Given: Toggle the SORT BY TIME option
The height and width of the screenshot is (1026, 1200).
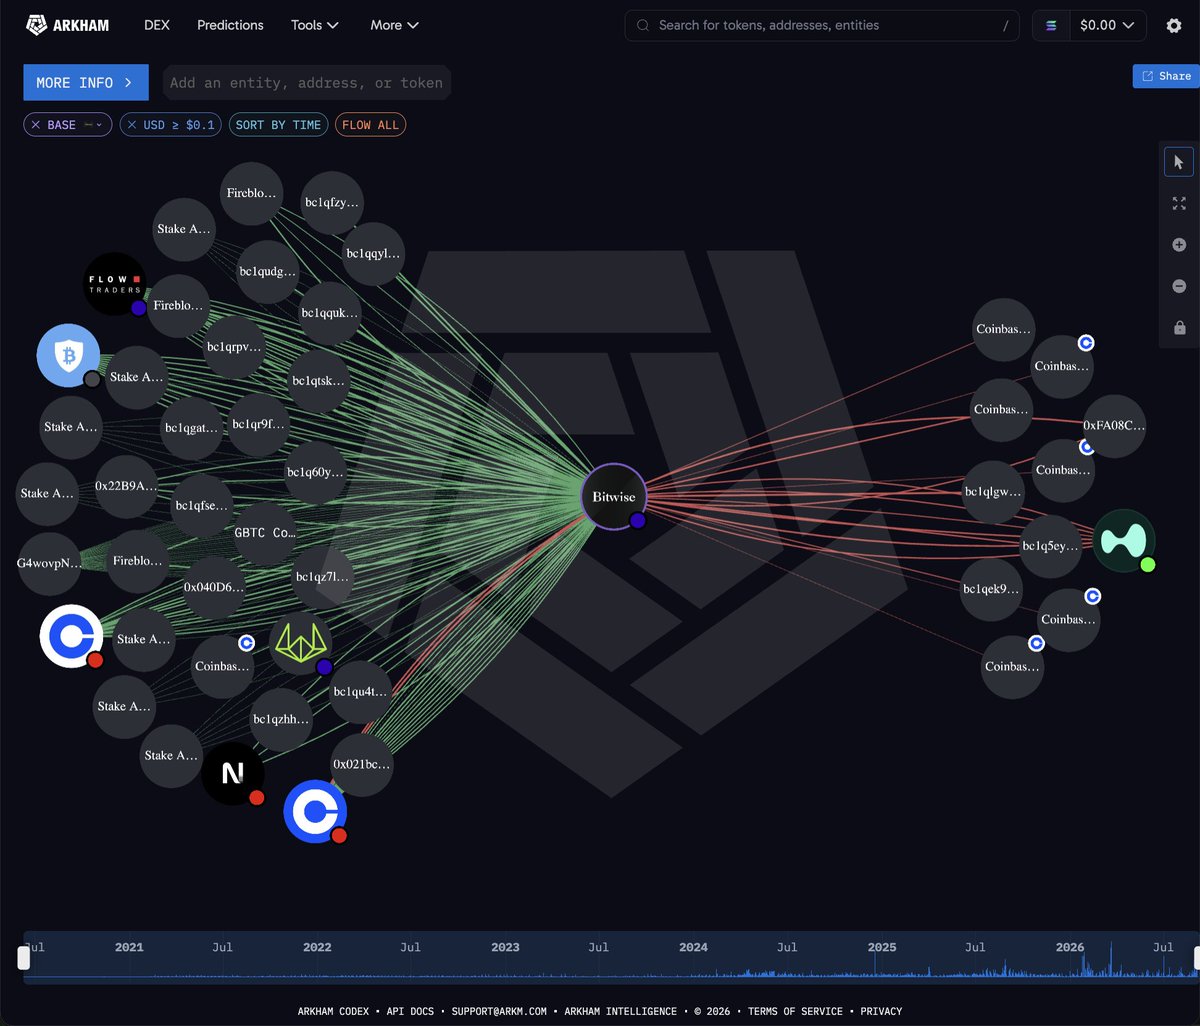Looking at the screenshot, I should pos(278,125).
